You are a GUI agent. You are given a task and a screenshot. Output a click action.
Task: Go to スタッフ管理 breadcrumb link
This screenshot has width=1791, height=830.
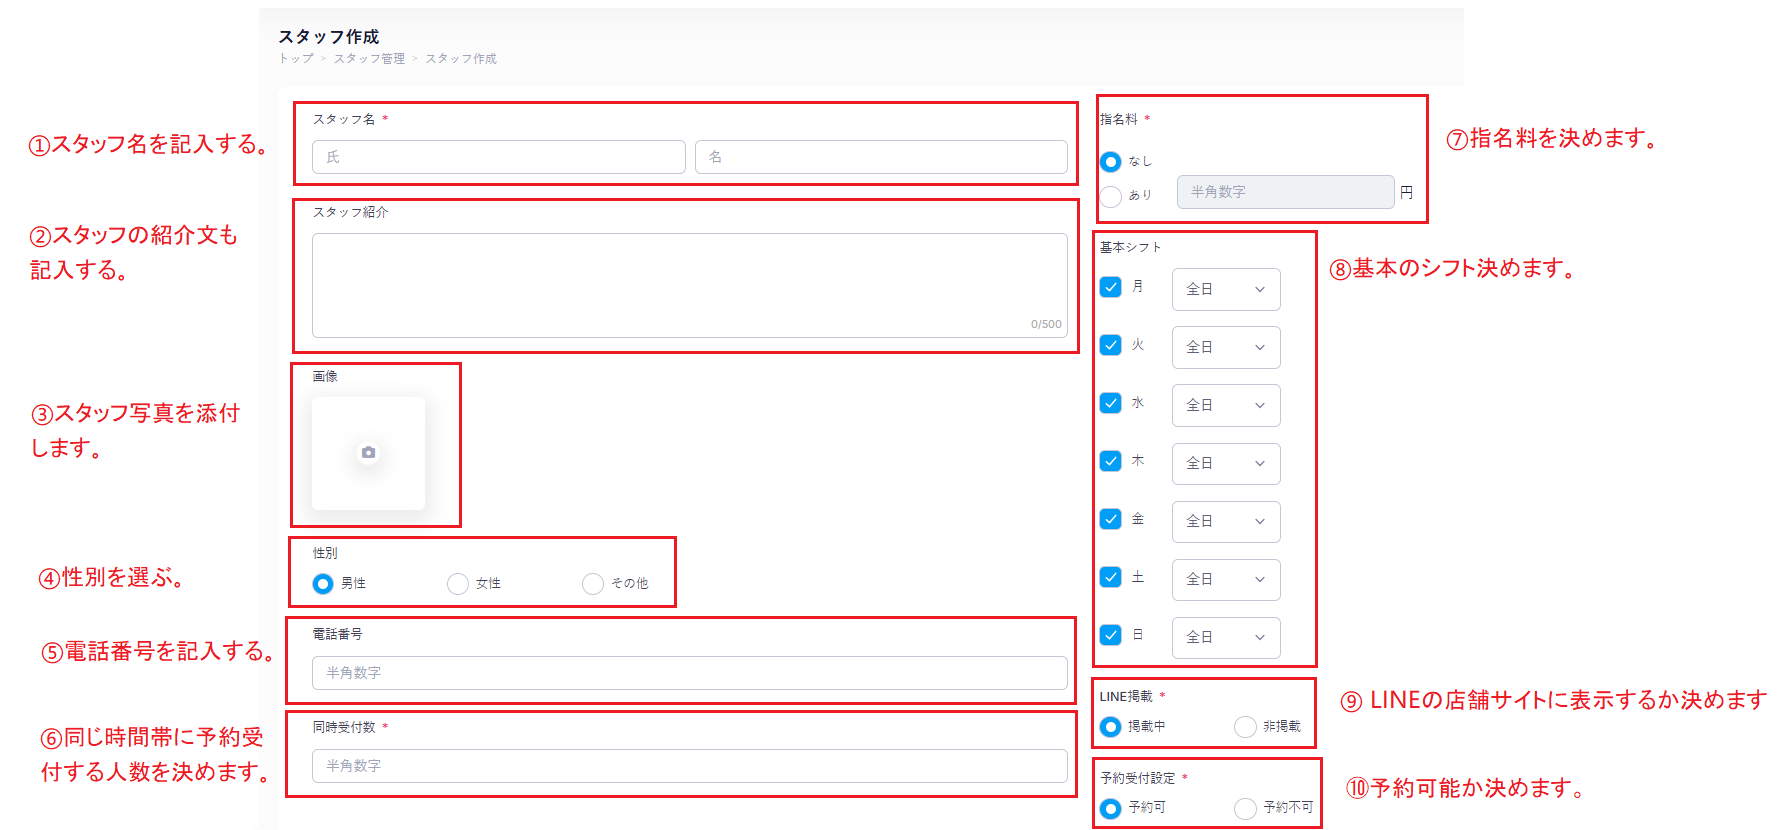click(369, 59)
